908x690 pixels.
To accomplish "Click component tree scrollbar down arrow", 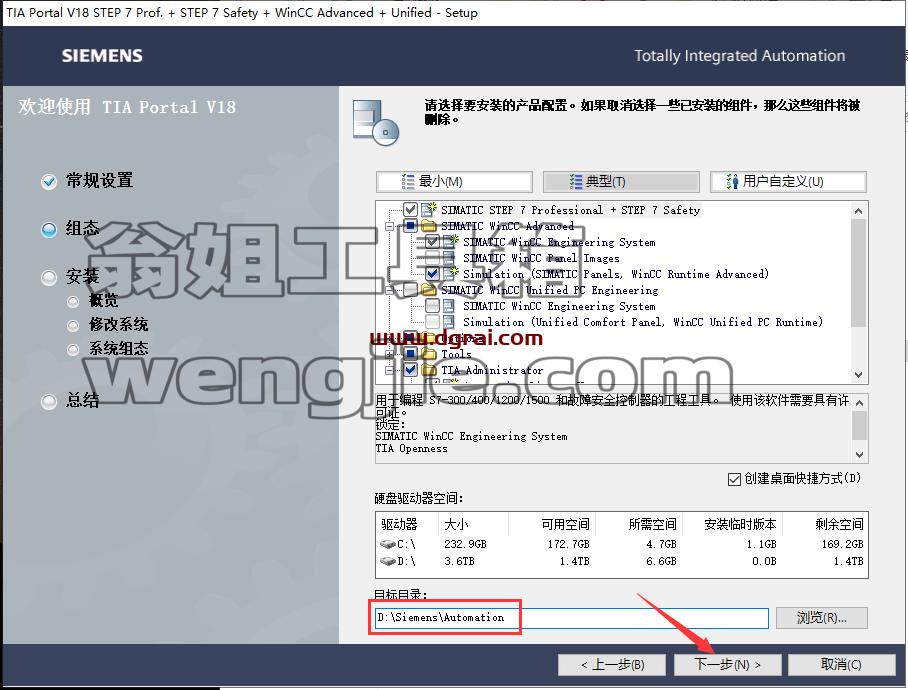I will [859, 375].
